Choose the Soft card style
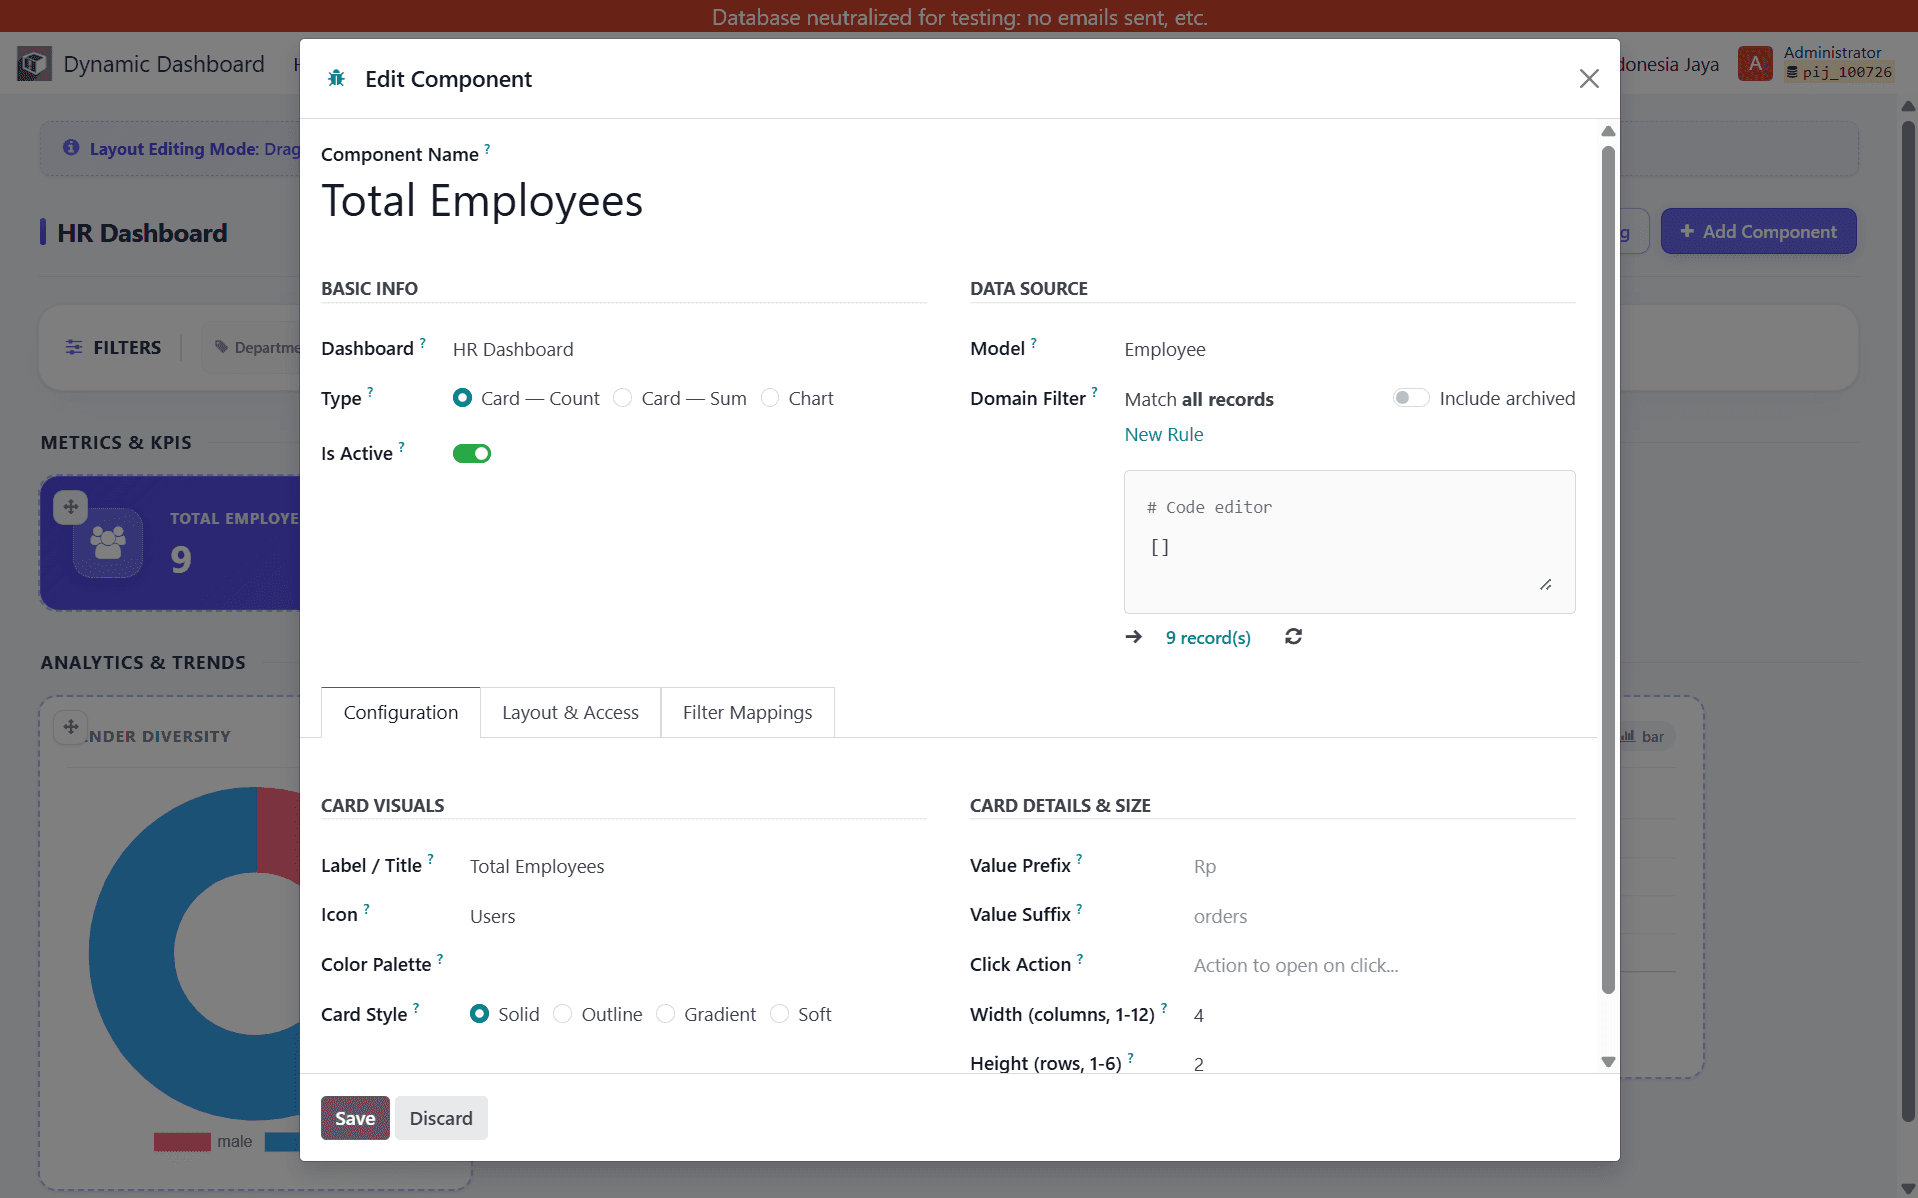 [780, 1014]
